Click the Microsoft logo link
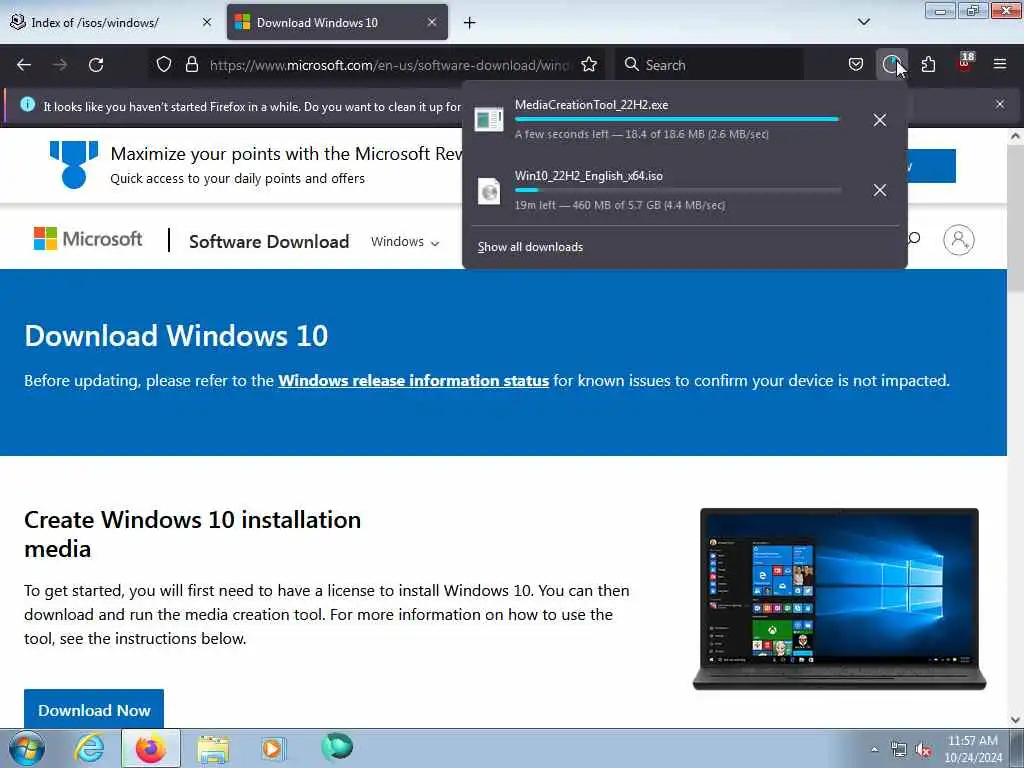The width and height of the screenshot is (1024, 768). [88, 239]
